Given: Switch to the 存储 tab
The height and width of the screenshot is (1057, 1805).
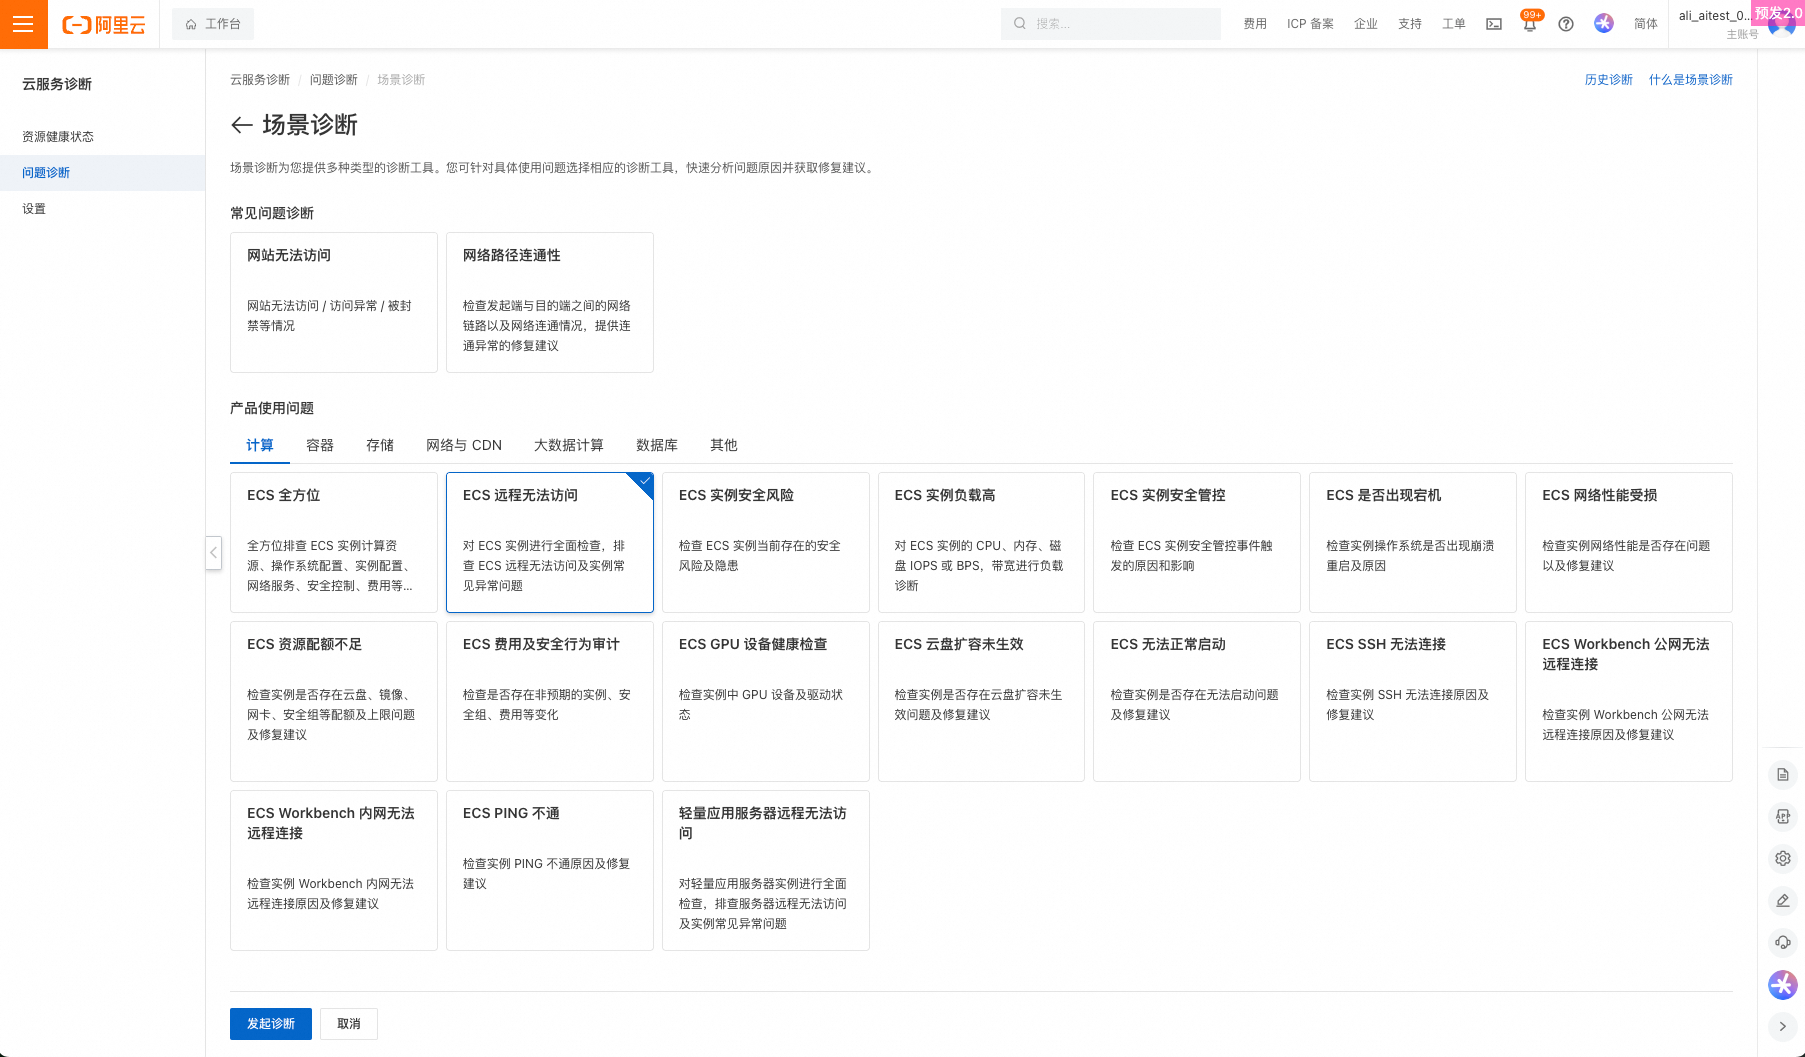Looking at the screenshot, I should (x=380, y=445).
